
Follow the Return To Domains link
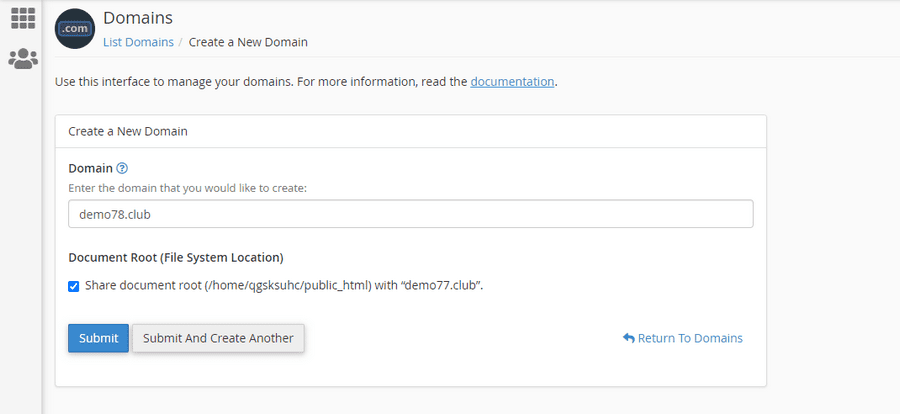point(682,338)
